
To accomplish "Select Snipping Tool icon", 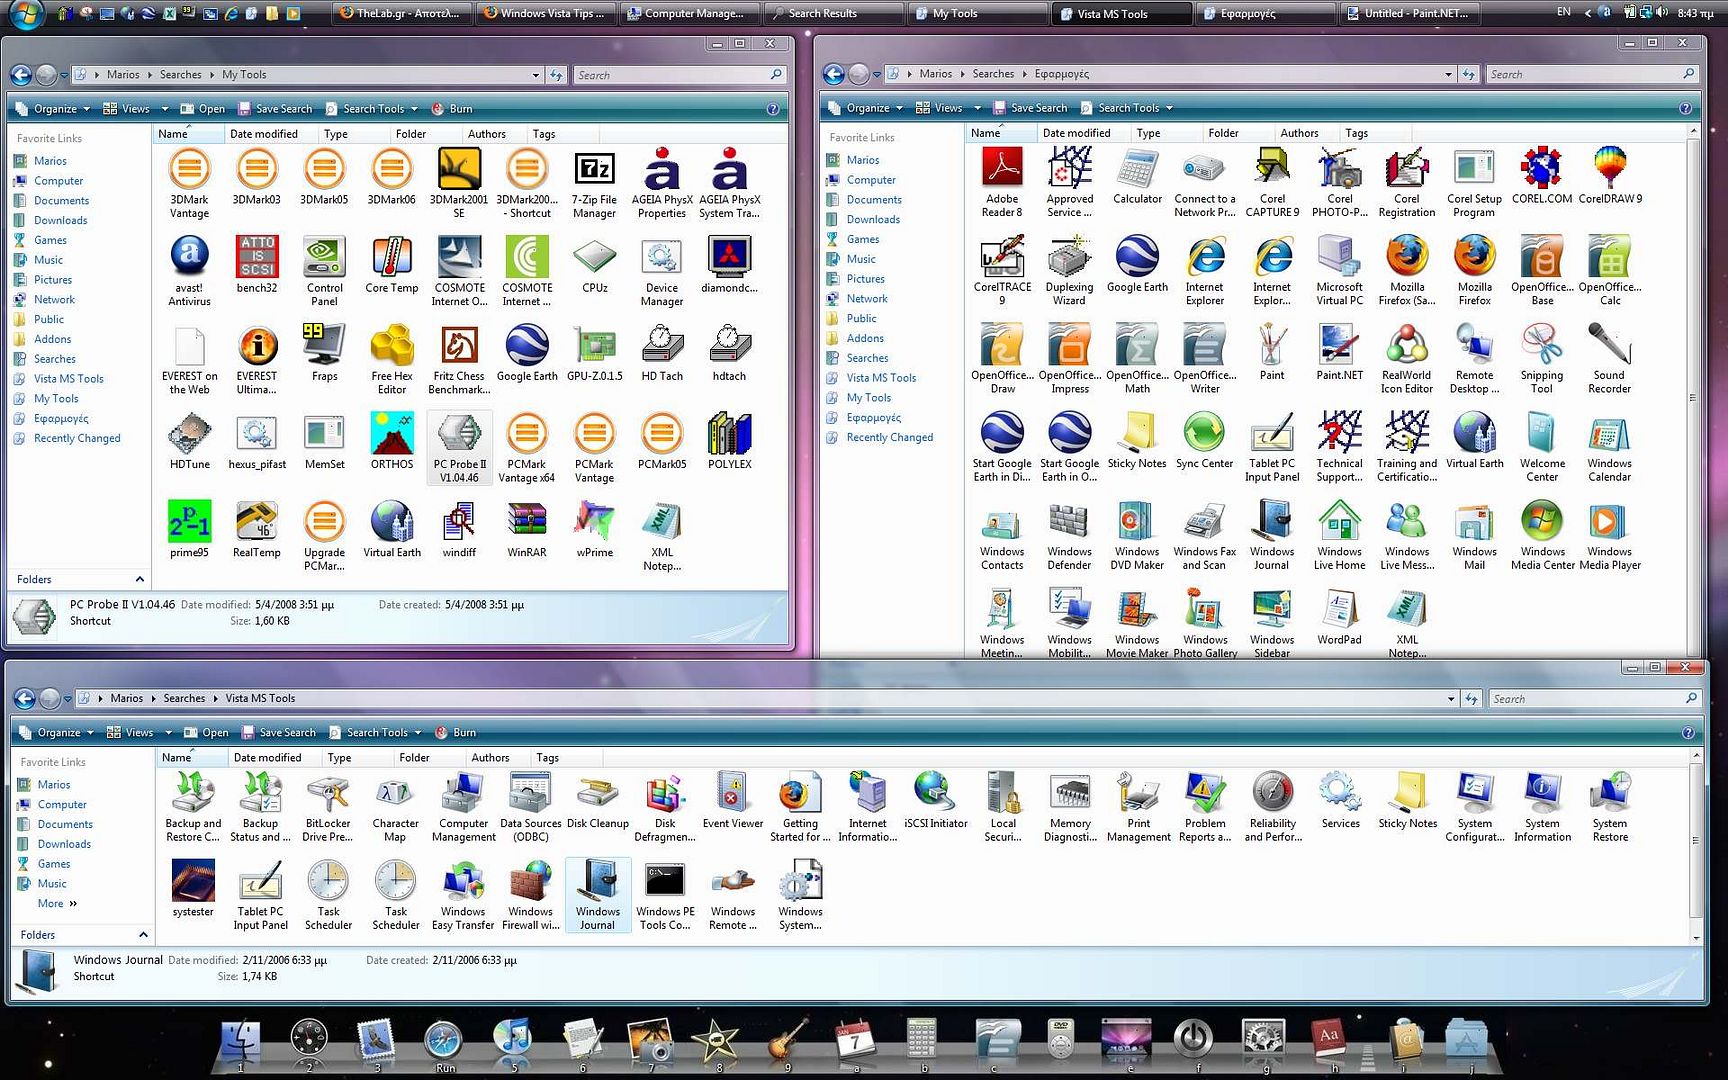I will pos(1542,359).
